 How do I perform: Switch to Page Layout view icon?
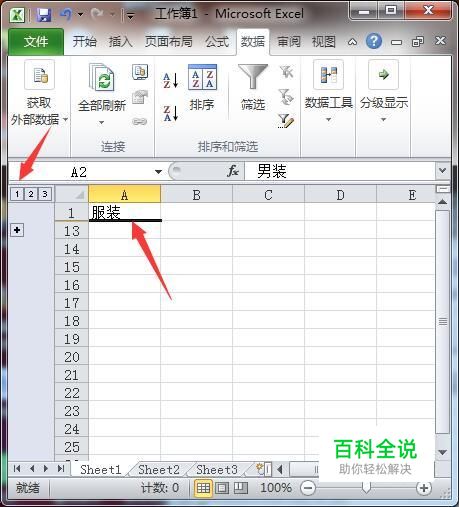(222, 488)
